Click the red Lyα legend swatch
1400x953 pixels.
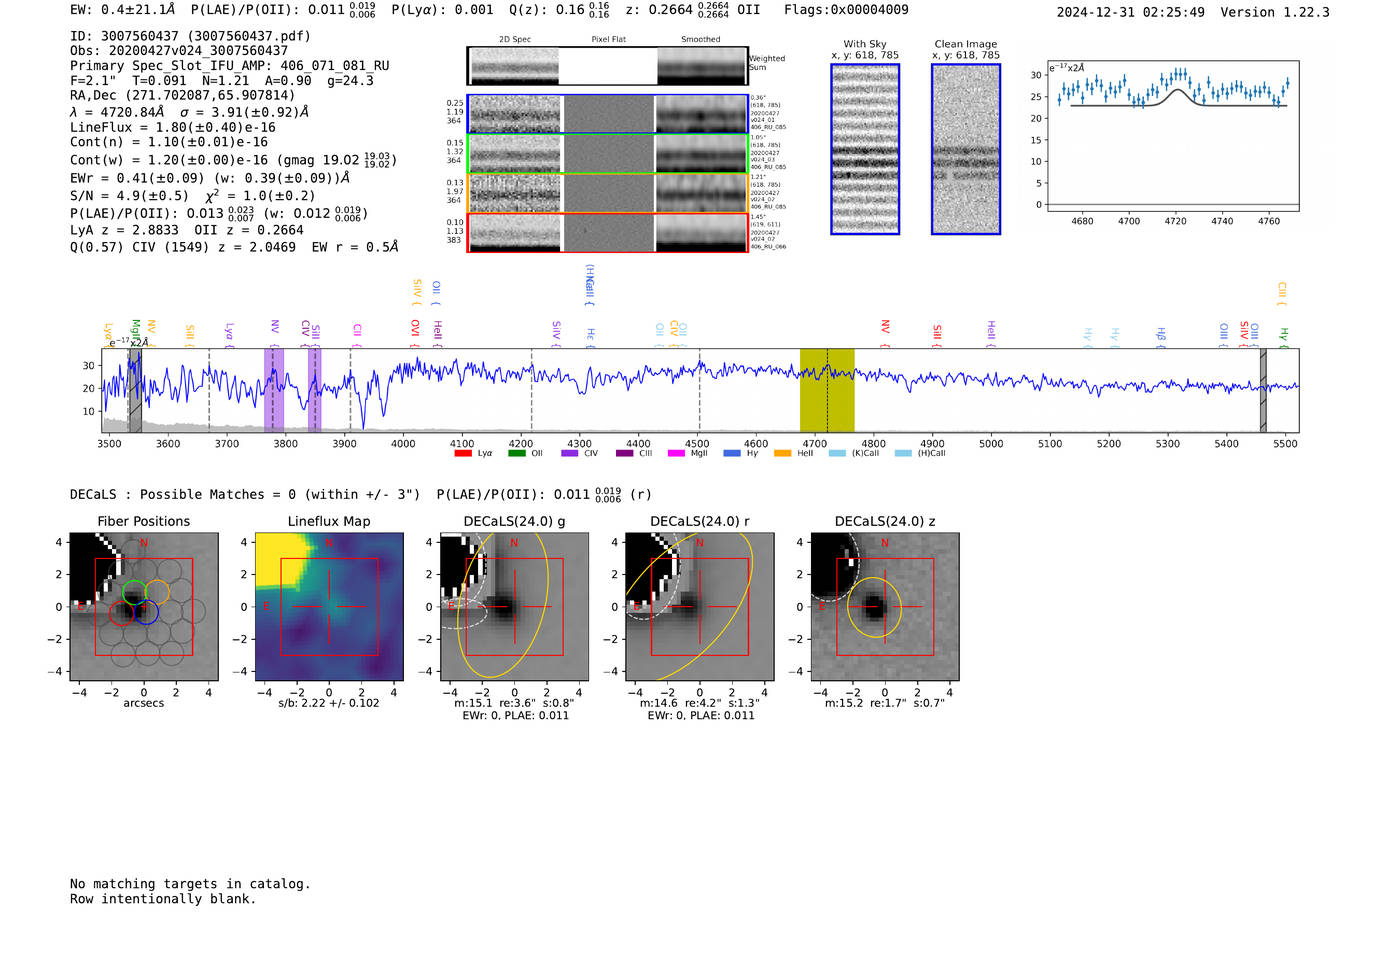click(x=463, y=454)
